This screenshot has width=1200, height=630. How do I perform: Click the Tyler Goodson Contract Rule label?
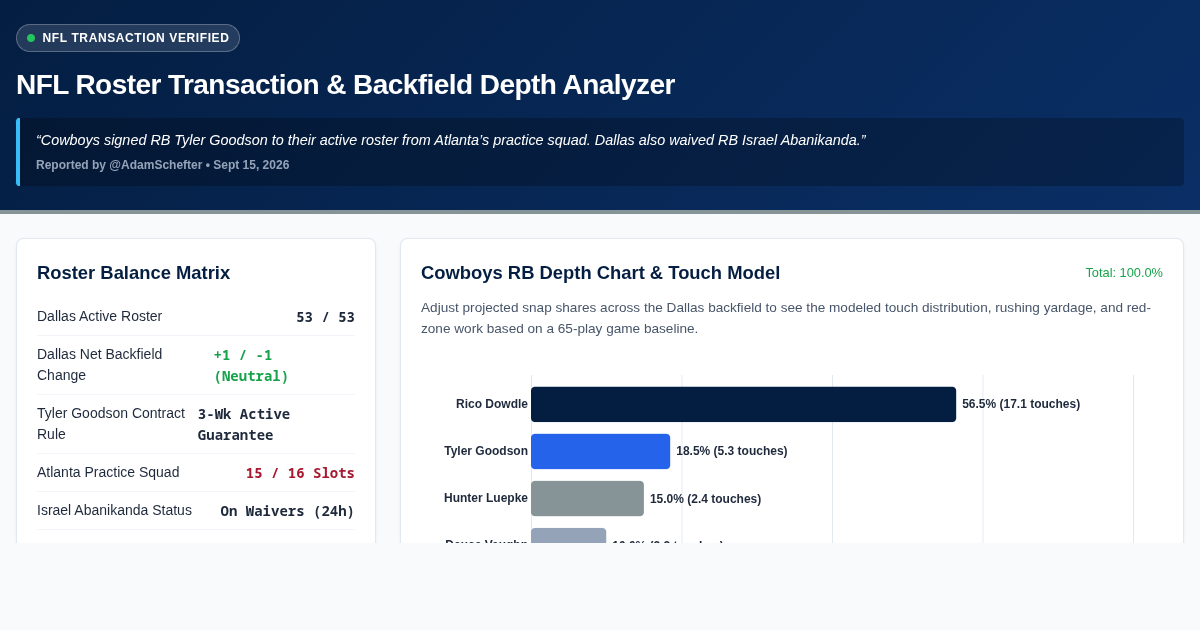(x=111, y=423)
